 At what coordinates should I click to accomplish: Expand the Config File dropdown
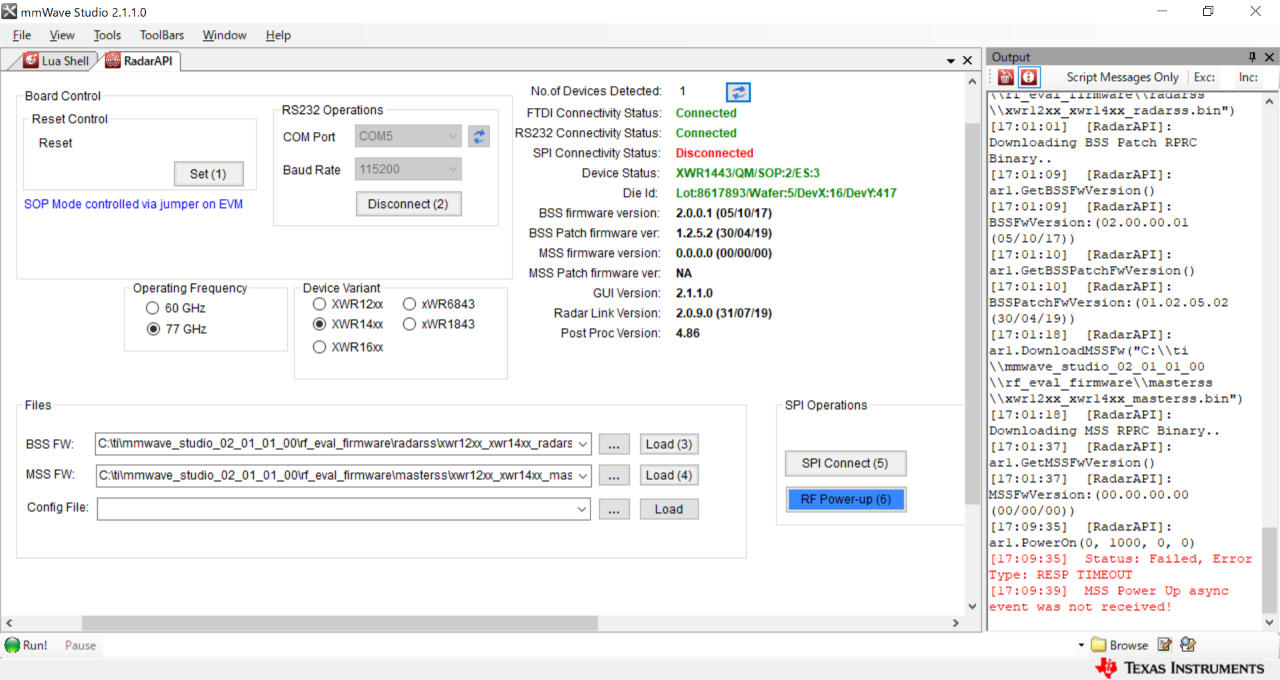[x=583, y=509]
